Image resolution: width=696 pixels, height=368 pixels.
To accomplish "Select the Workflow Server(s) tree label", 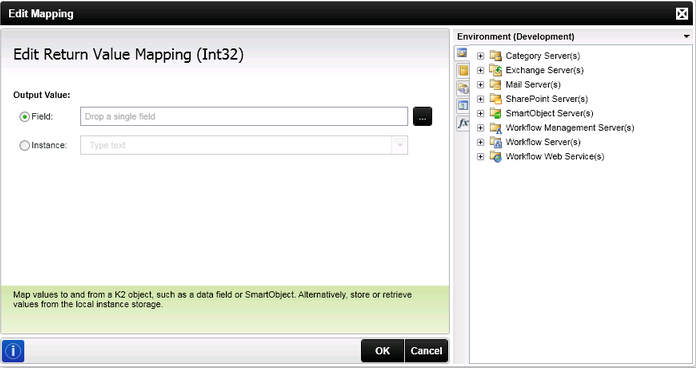I will pyautogui.click(x=543, y=142).
